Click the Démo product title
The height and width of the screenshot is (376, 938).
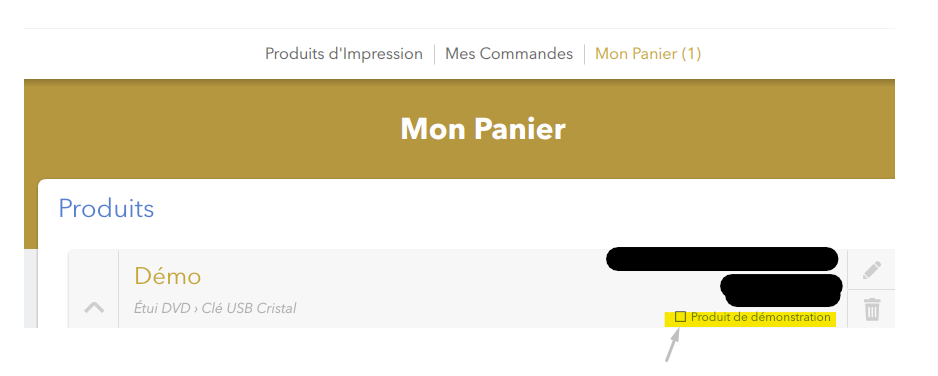[x=168, y=276]
